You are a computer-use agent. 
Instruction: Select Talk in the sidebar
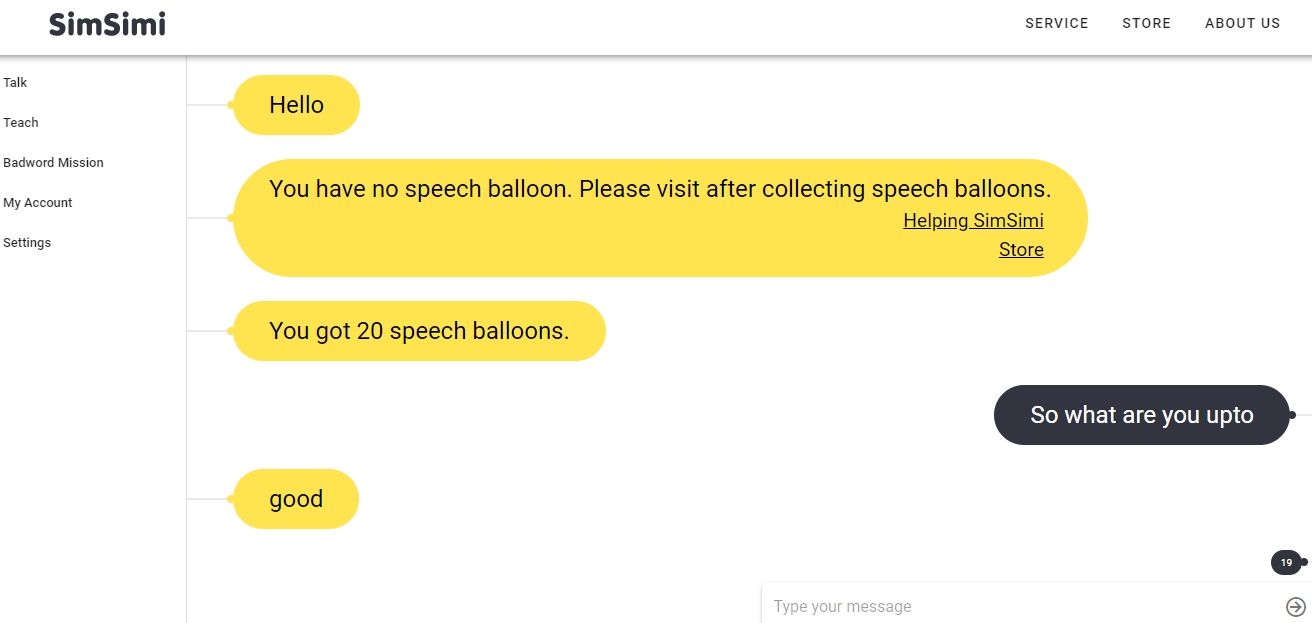coord(15,82)
